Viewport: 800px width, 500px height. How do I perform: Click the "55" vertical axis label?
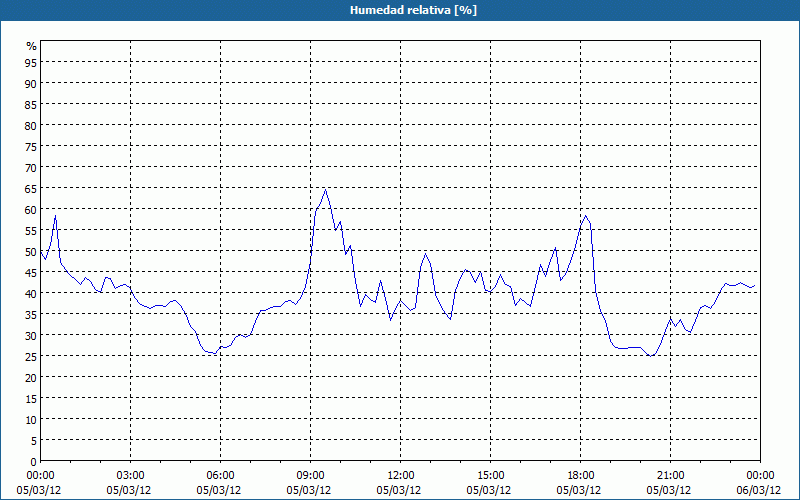[x=31, y=231]
